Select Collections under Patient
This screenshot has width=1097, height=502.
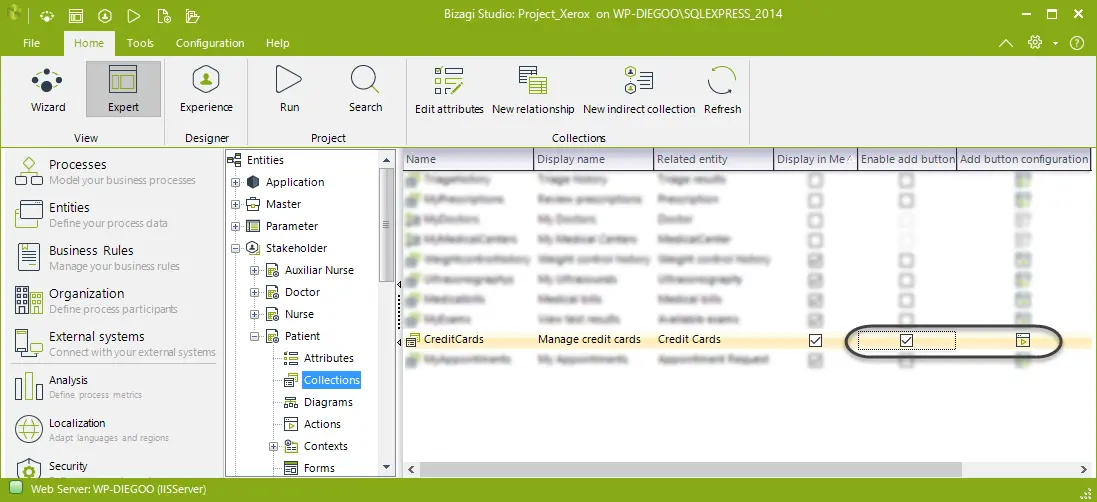(x=332, y=380)
